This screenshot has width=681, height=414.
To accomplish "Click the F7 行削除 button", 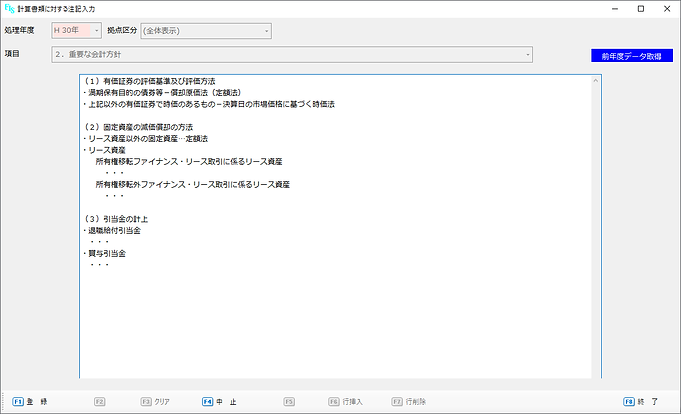I will (x=409, y=402).
